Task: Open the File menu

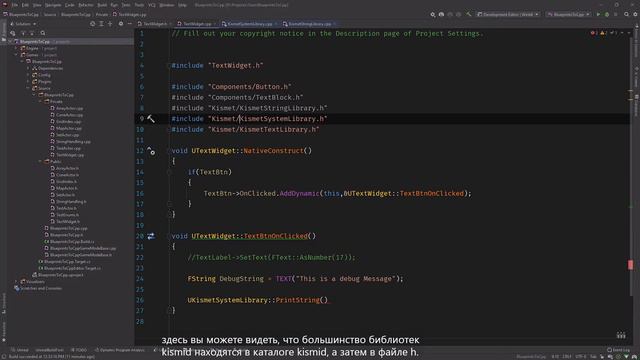Action: pos(15,5)
